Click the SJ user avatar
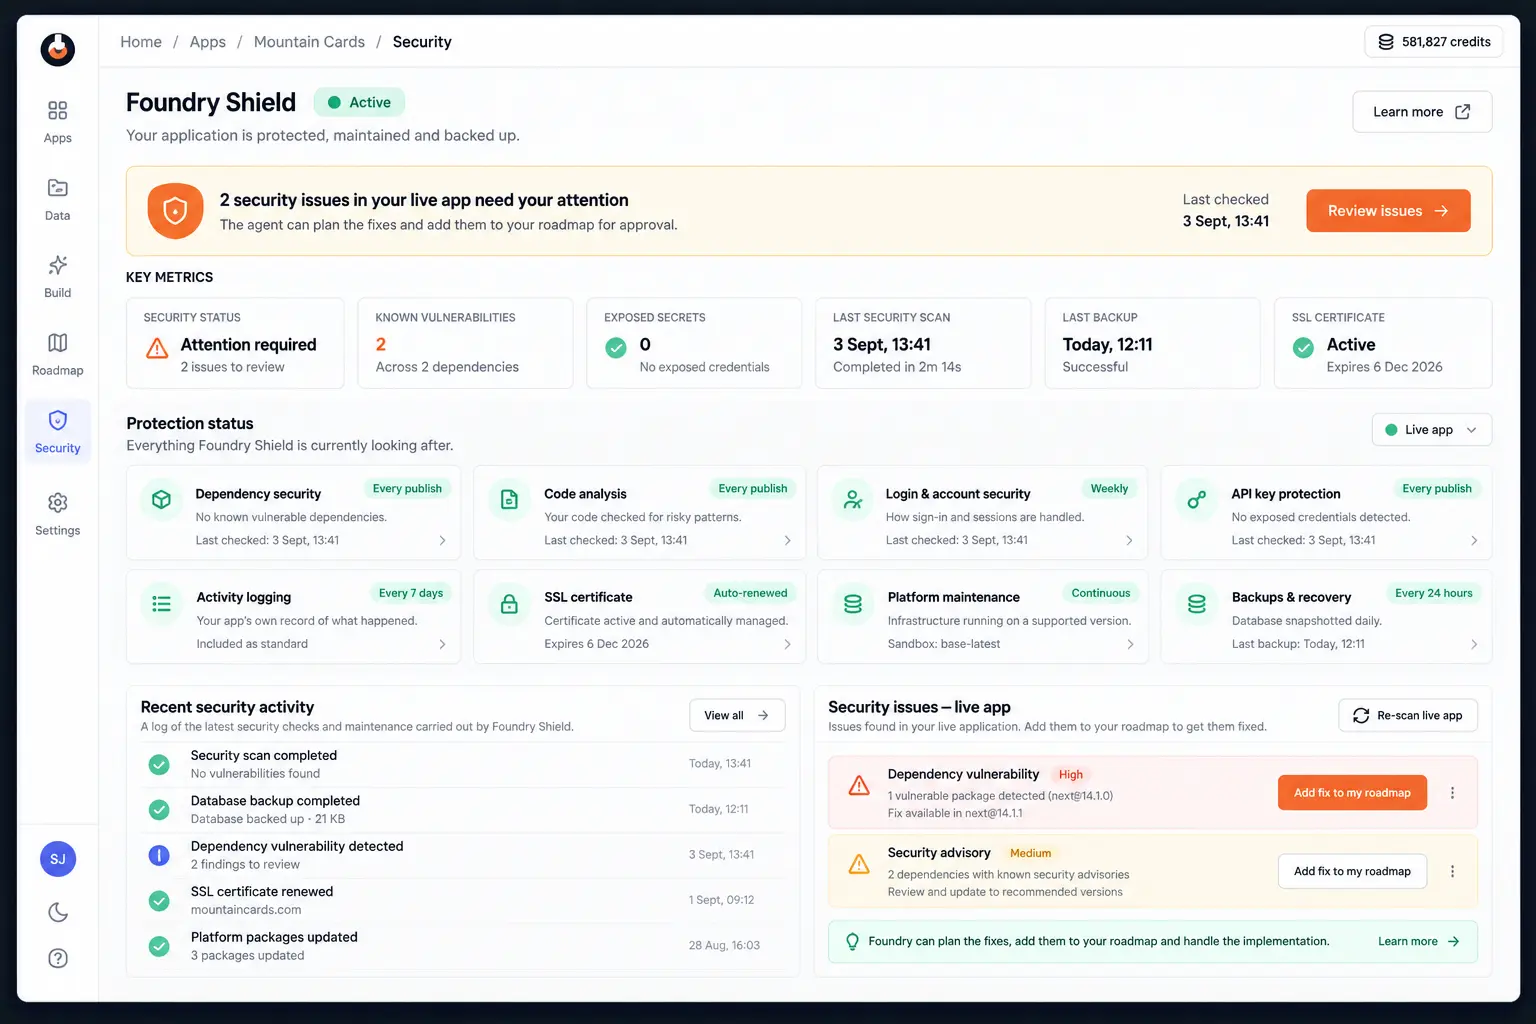1536x1024 pixels. tap(58, 859)
